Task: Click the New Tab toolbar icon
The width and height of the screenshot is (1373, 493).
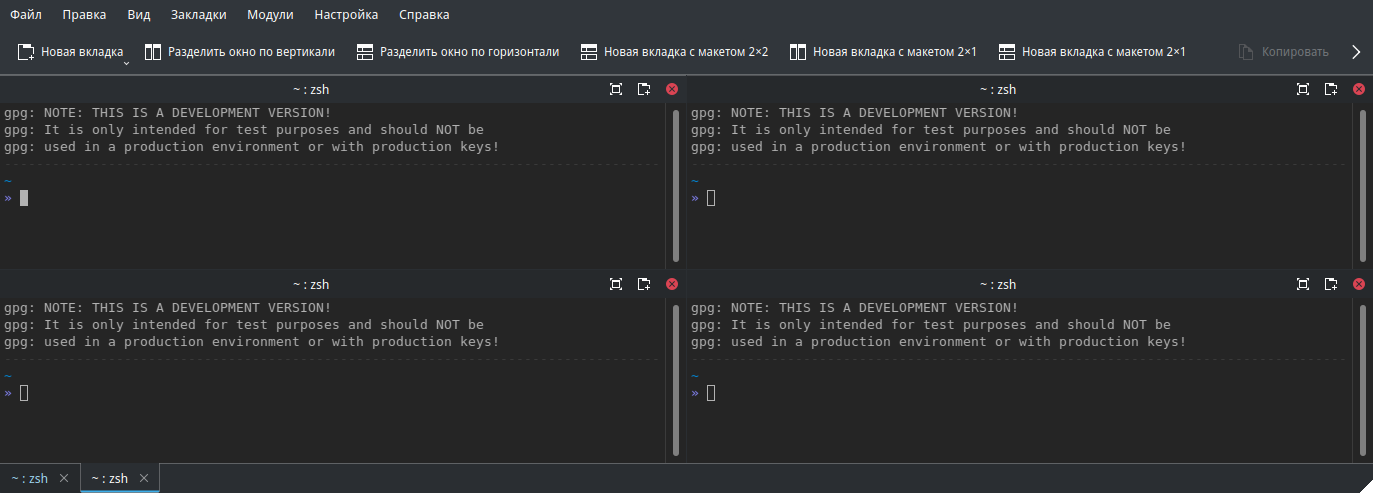Action: 27,52
